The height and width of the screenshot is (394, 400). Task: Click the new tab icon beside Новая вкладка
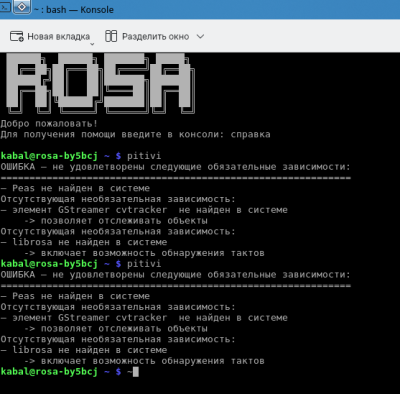[16, 36]
